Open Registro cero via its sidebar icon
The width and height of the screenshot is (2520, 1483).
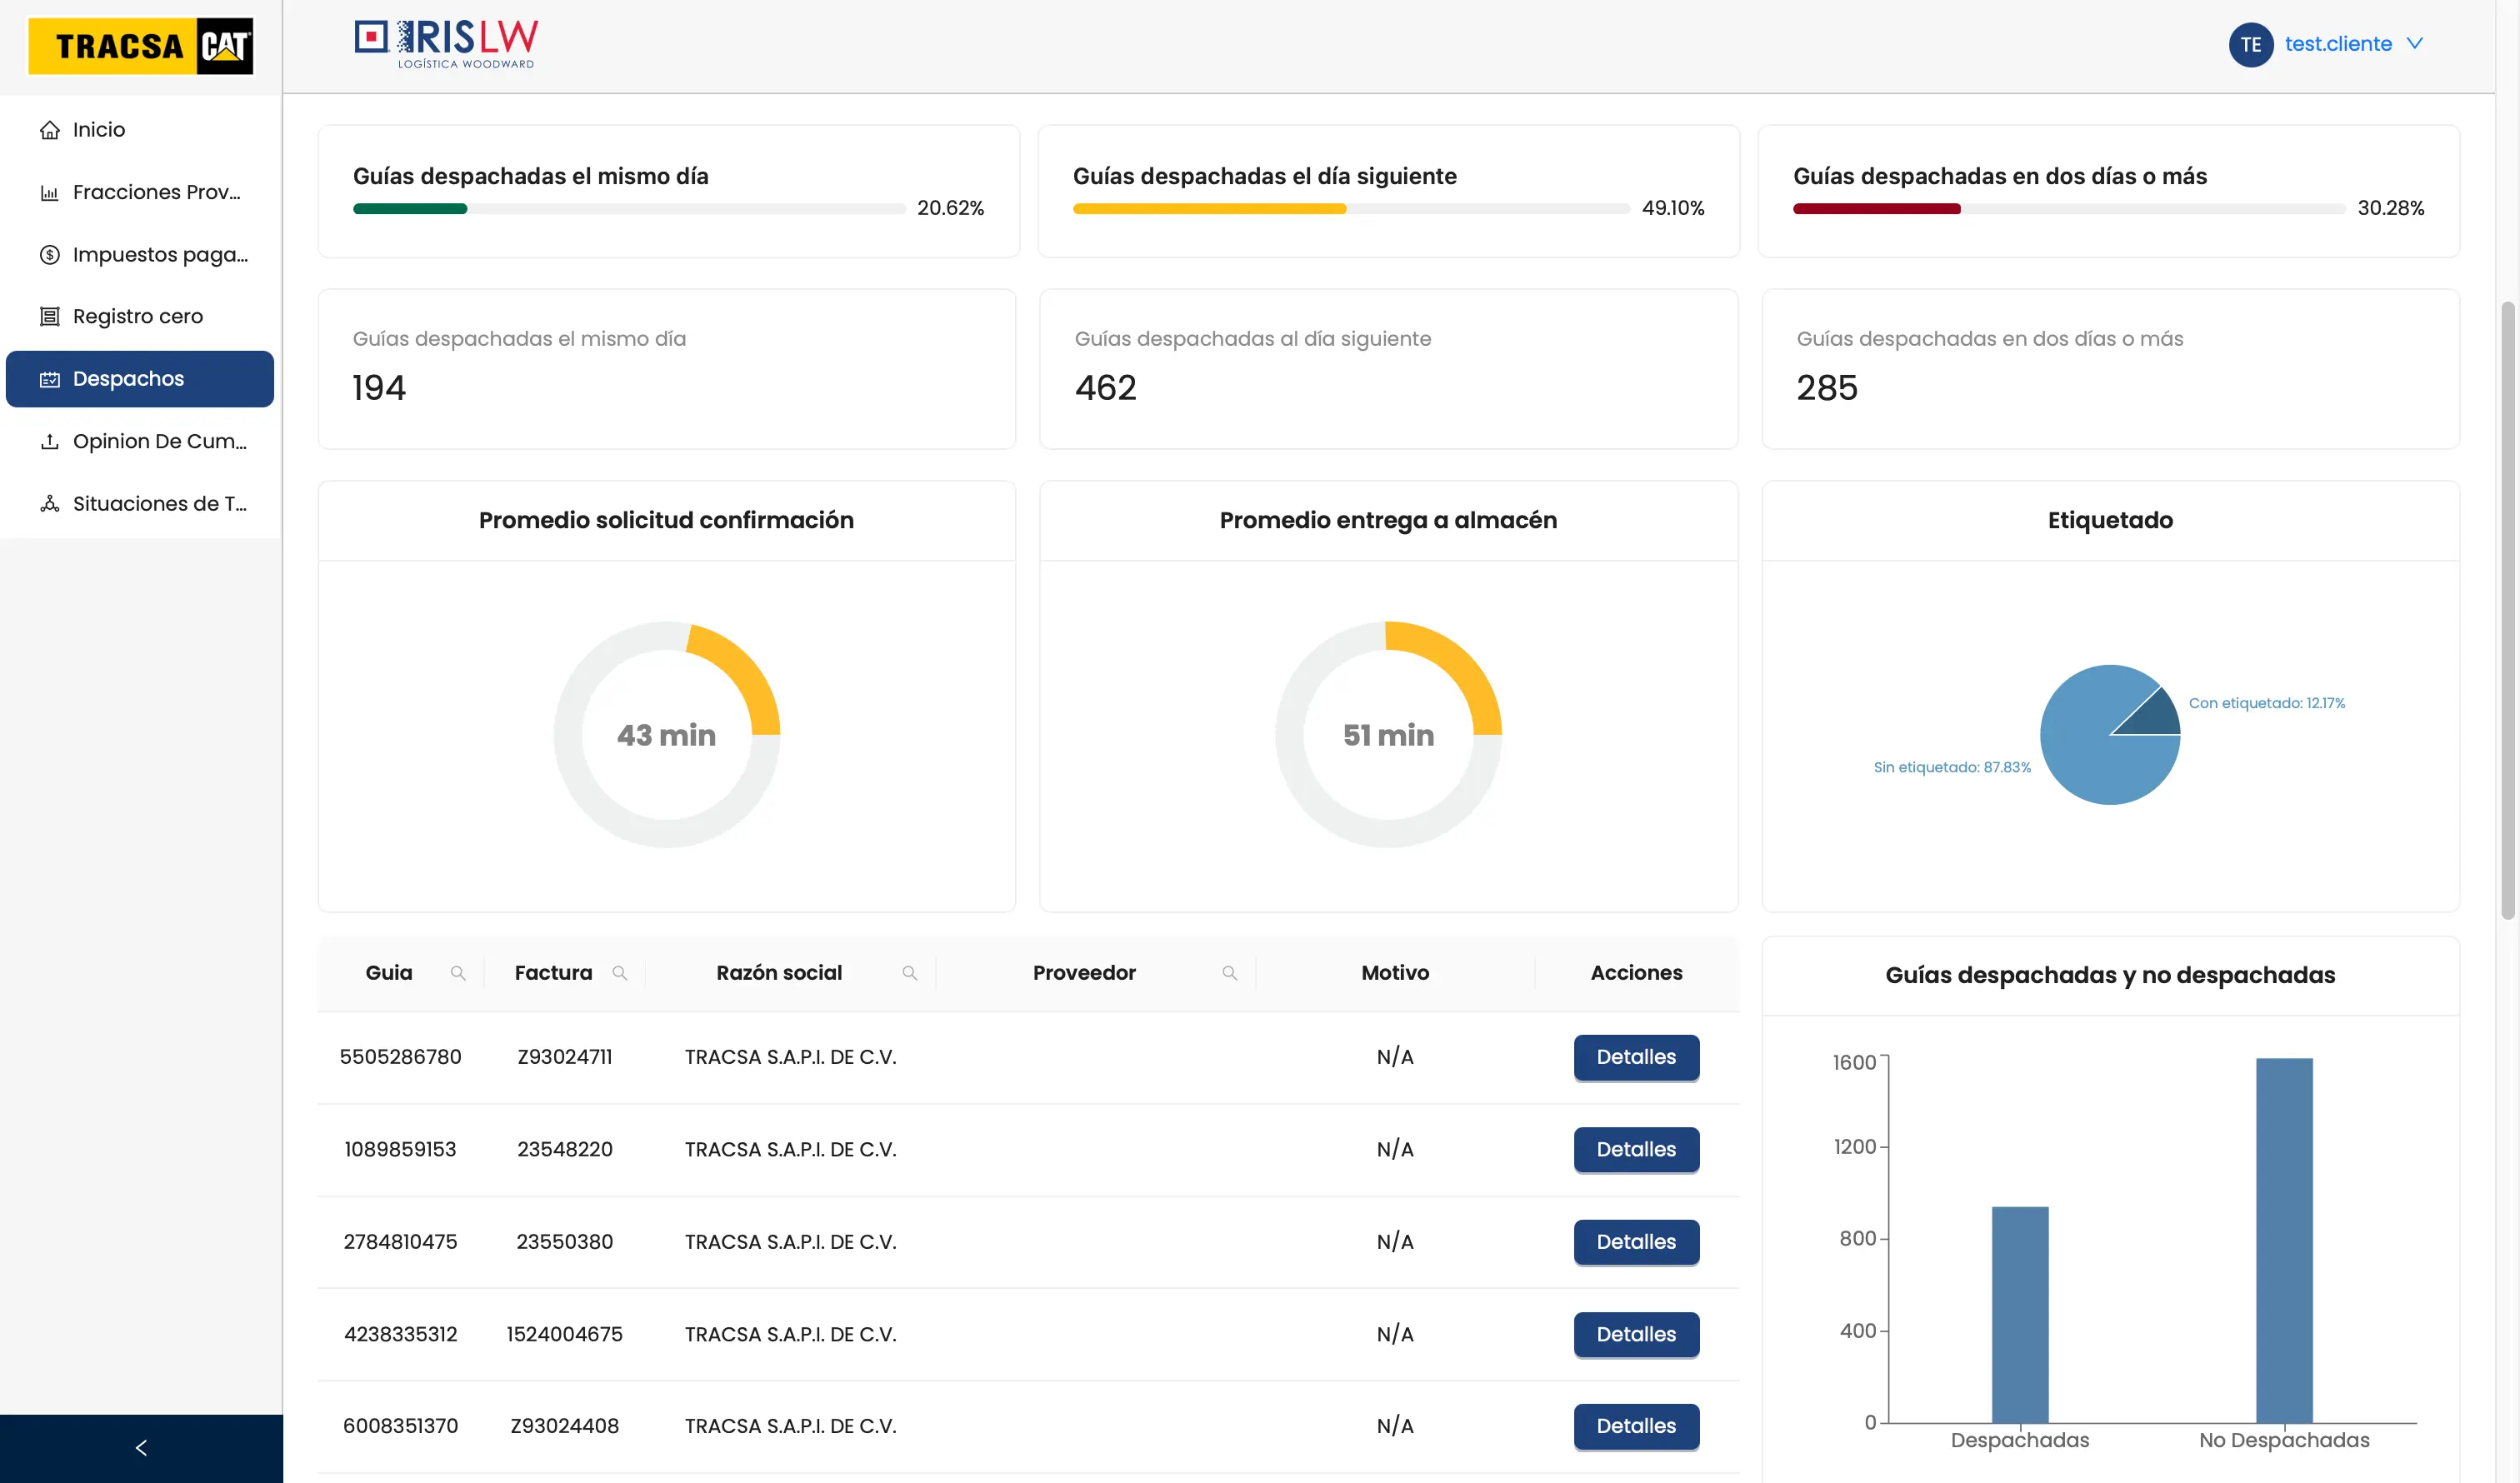[50, 316]
